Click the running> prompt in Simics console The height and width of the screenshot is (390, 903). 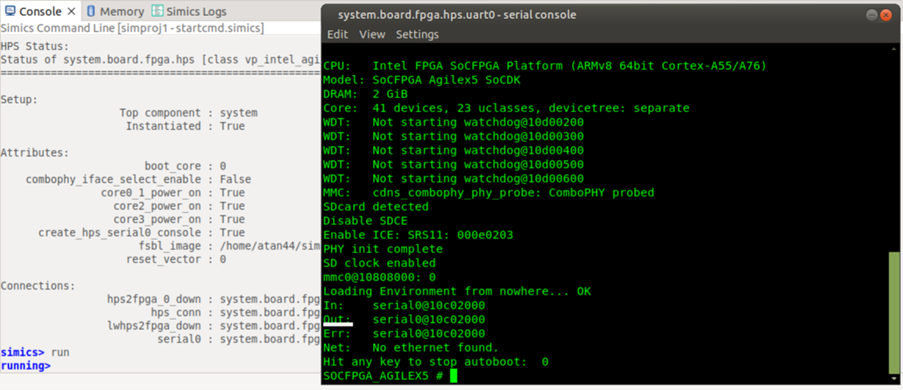pos(25,365)
